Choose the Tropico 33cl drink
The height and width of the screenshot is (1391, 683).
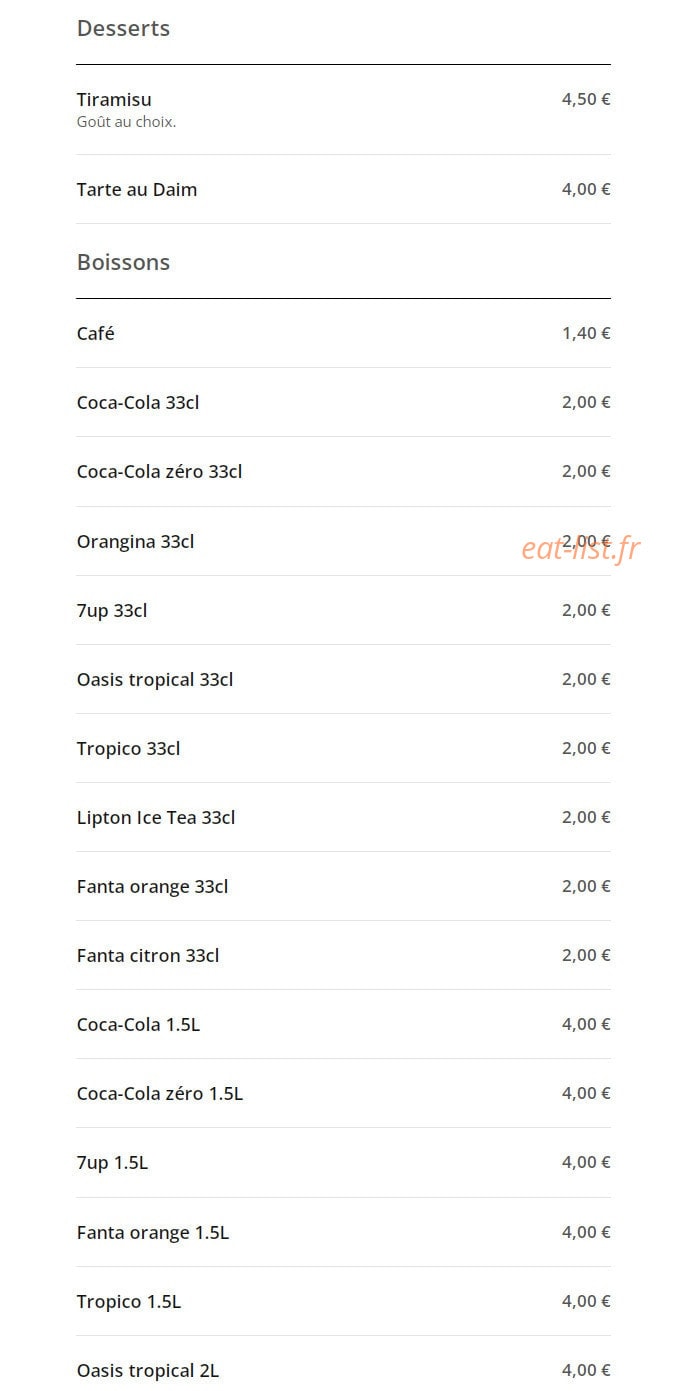(x=343, y=748)
